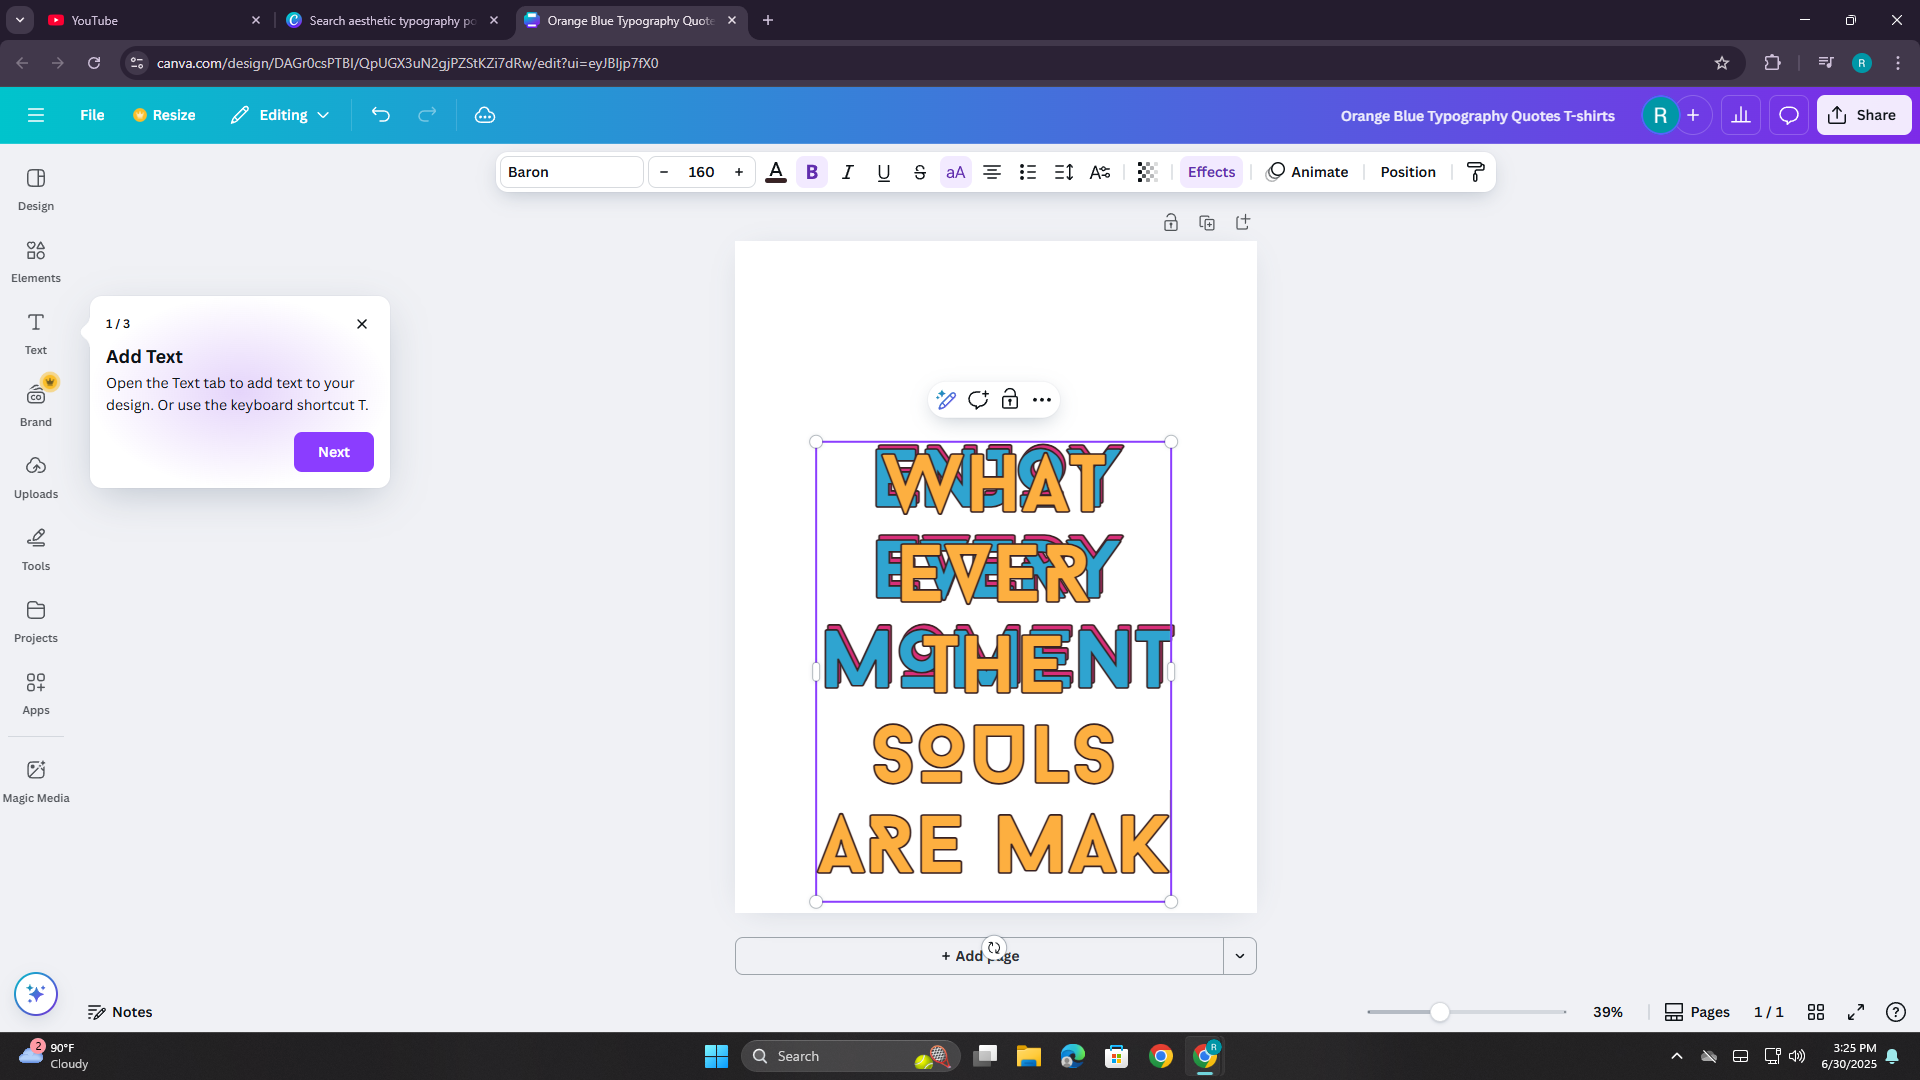Lock selected text element
Screen dimensions: 1920x1080
tap(1010, 400)
